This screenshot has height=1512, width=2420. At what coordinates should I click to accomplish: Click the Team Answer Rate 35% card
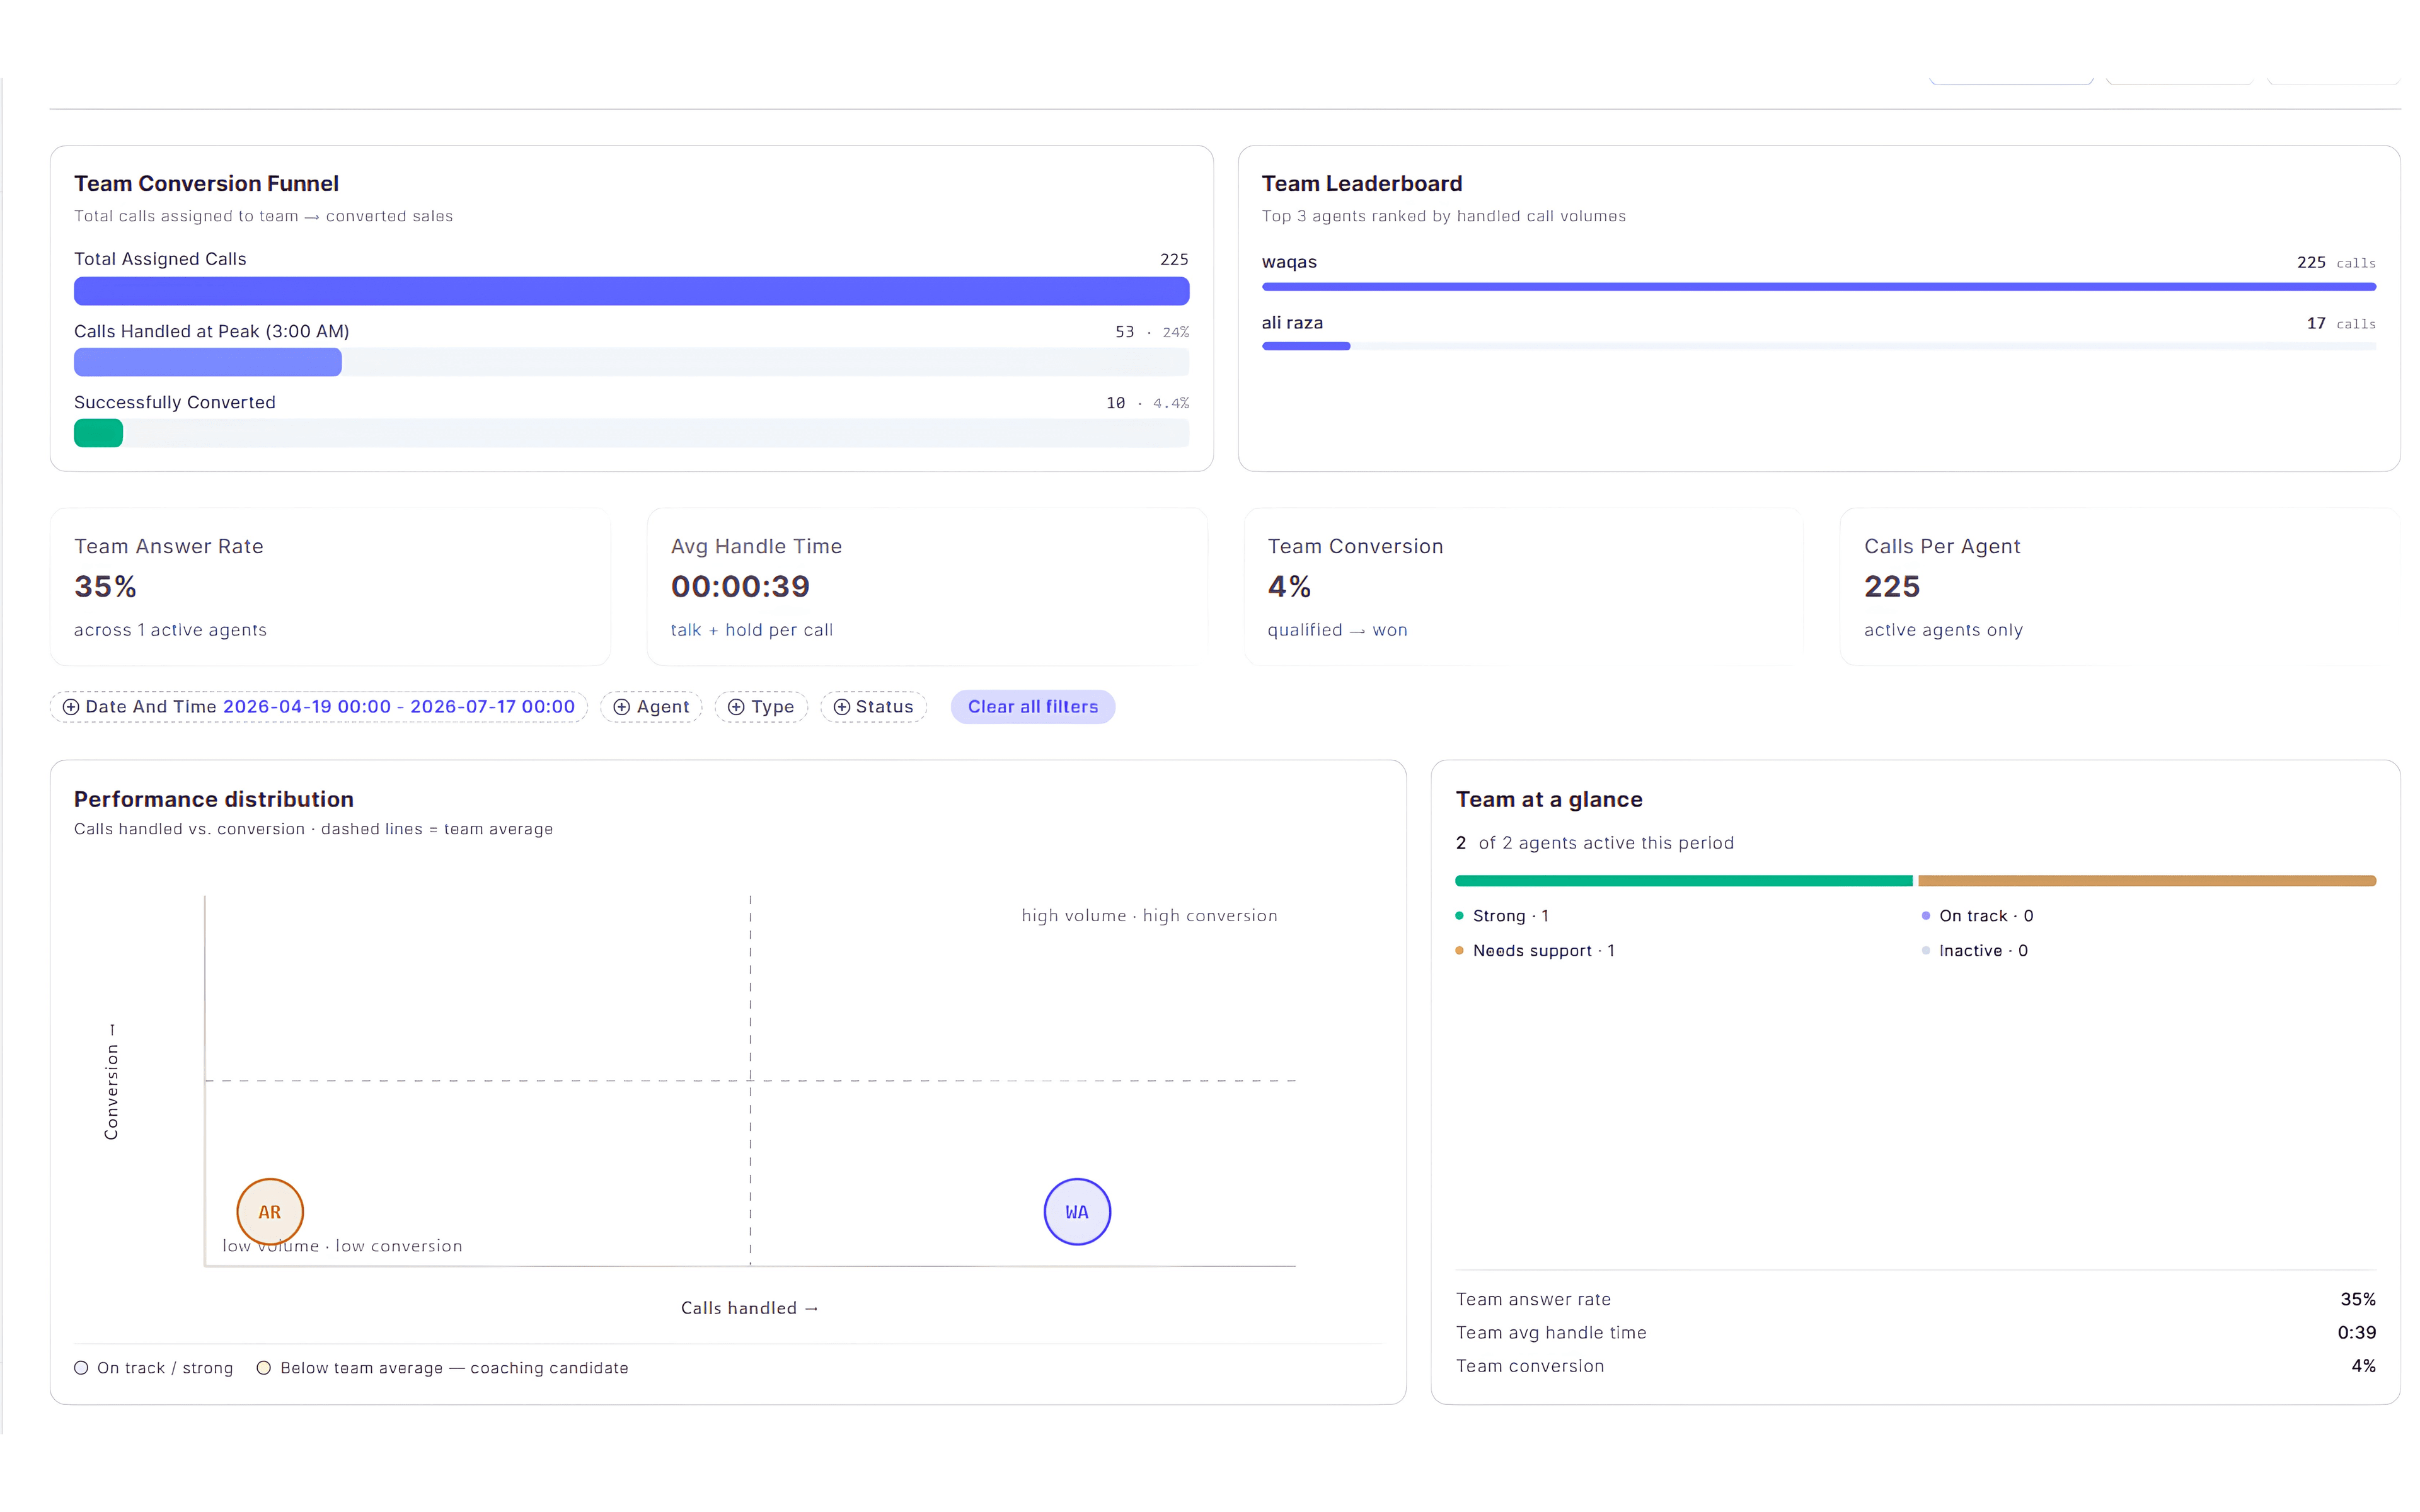pyautogui.click(x=330, y=587)
